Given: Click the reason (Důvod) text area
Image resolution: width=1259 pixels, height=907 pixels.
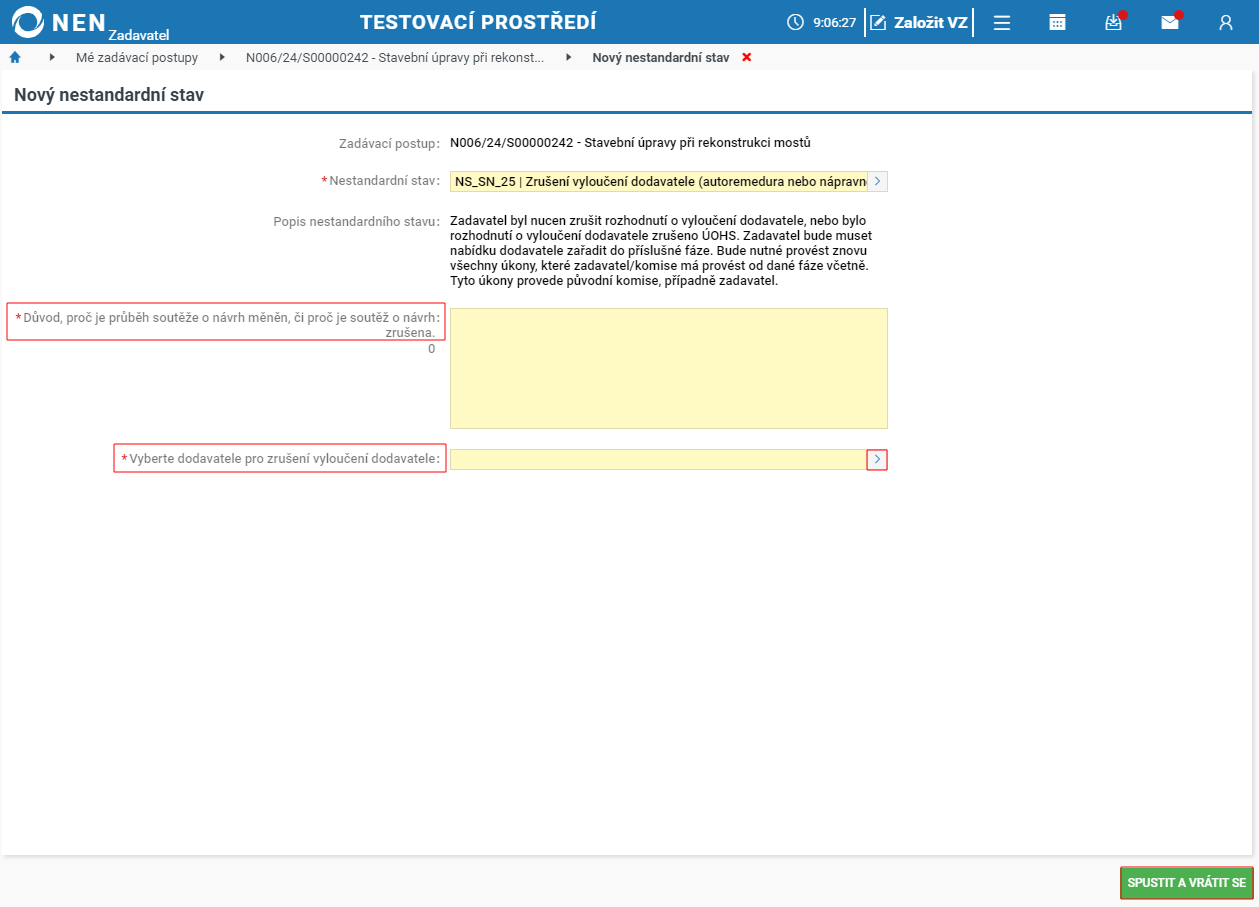Looking at the screenshot, I should click(669, 368).
